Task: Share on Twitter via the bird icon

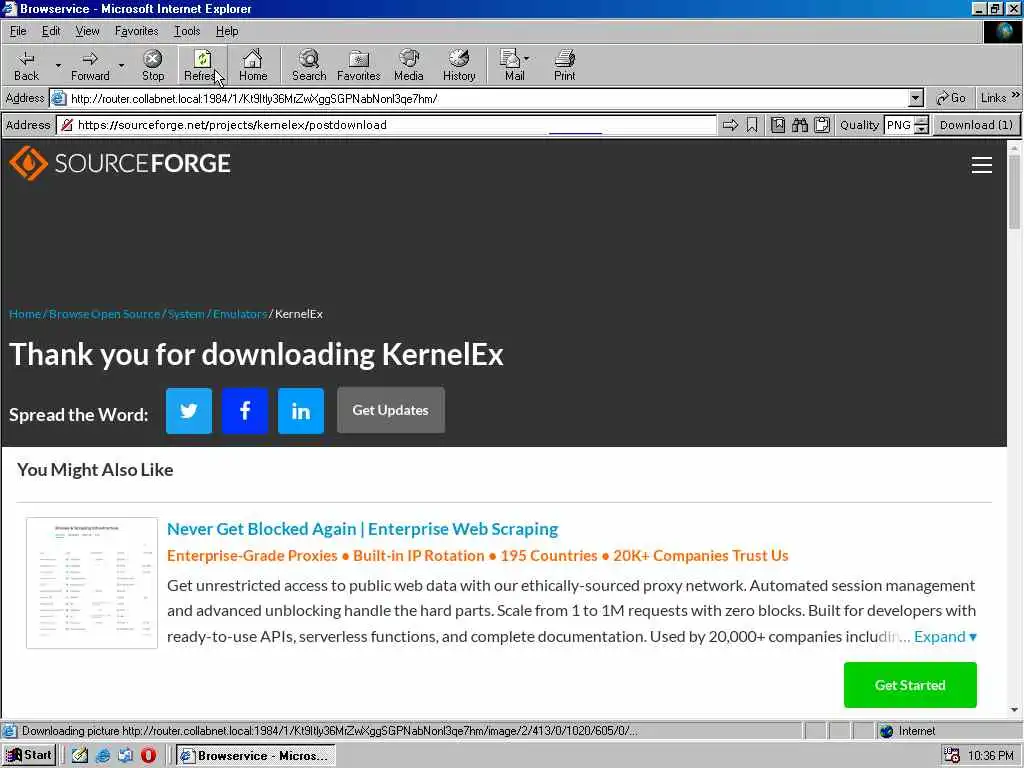Action: (189, 411)
